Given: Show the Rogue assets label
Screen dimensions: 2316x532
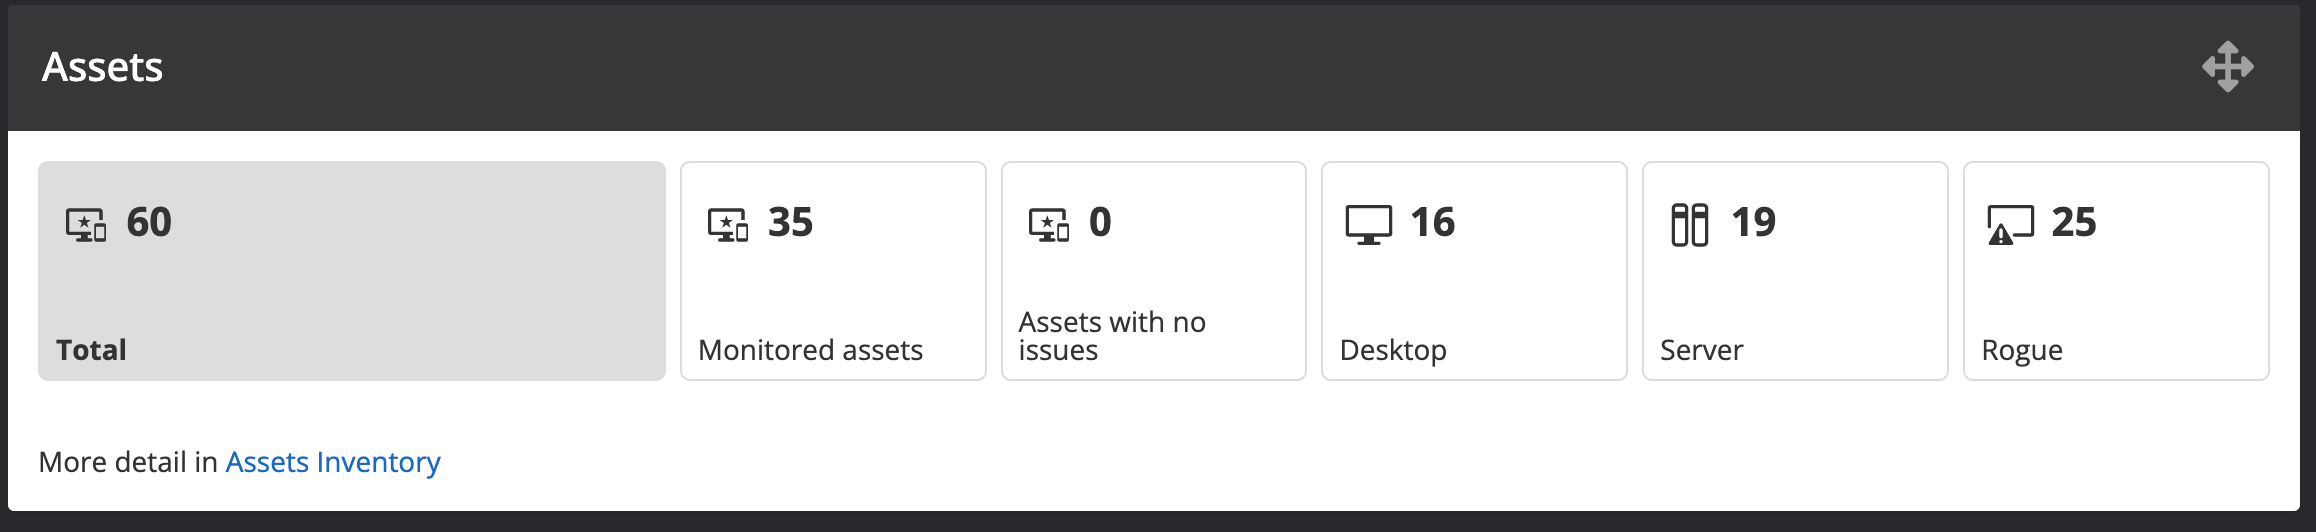Looking at the screenshot, I should 2022,350.
